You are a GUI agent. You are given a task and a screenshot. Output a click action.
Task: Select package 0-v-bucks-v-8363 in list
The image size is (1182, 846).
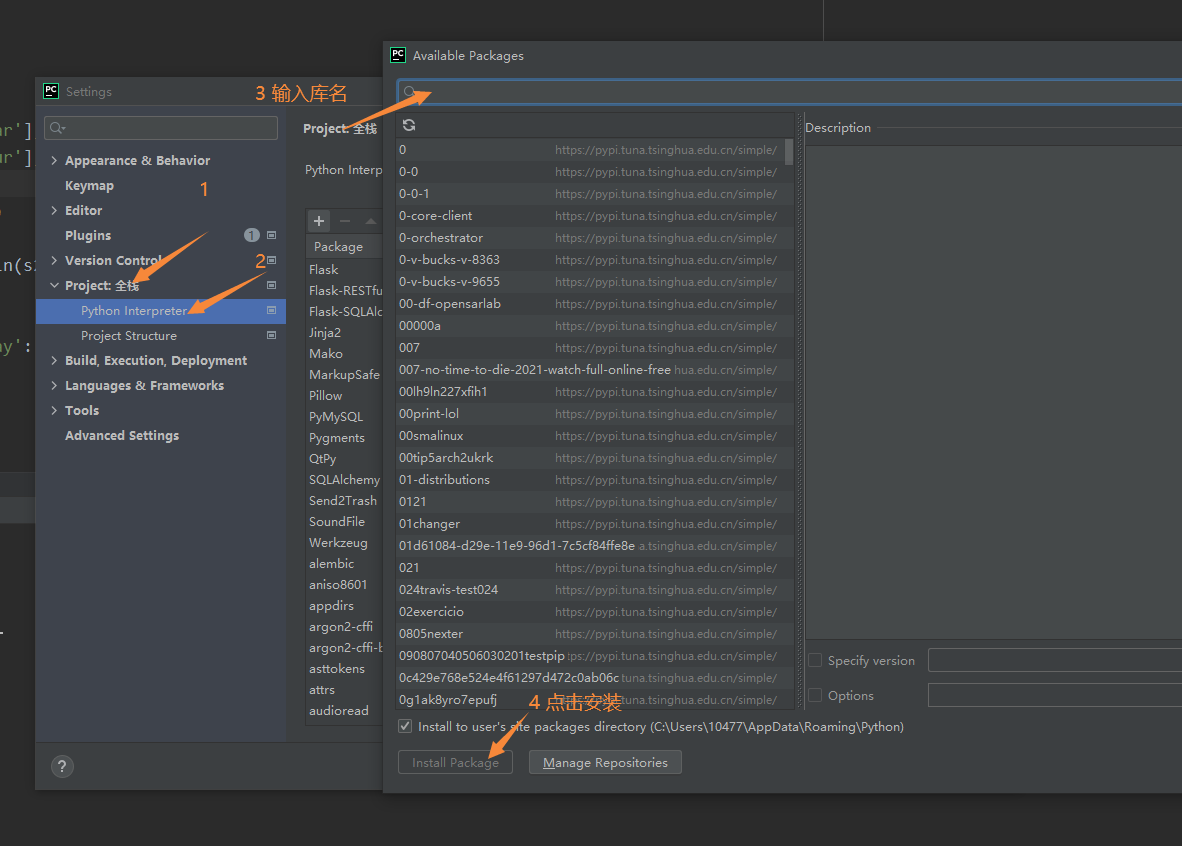595,259
